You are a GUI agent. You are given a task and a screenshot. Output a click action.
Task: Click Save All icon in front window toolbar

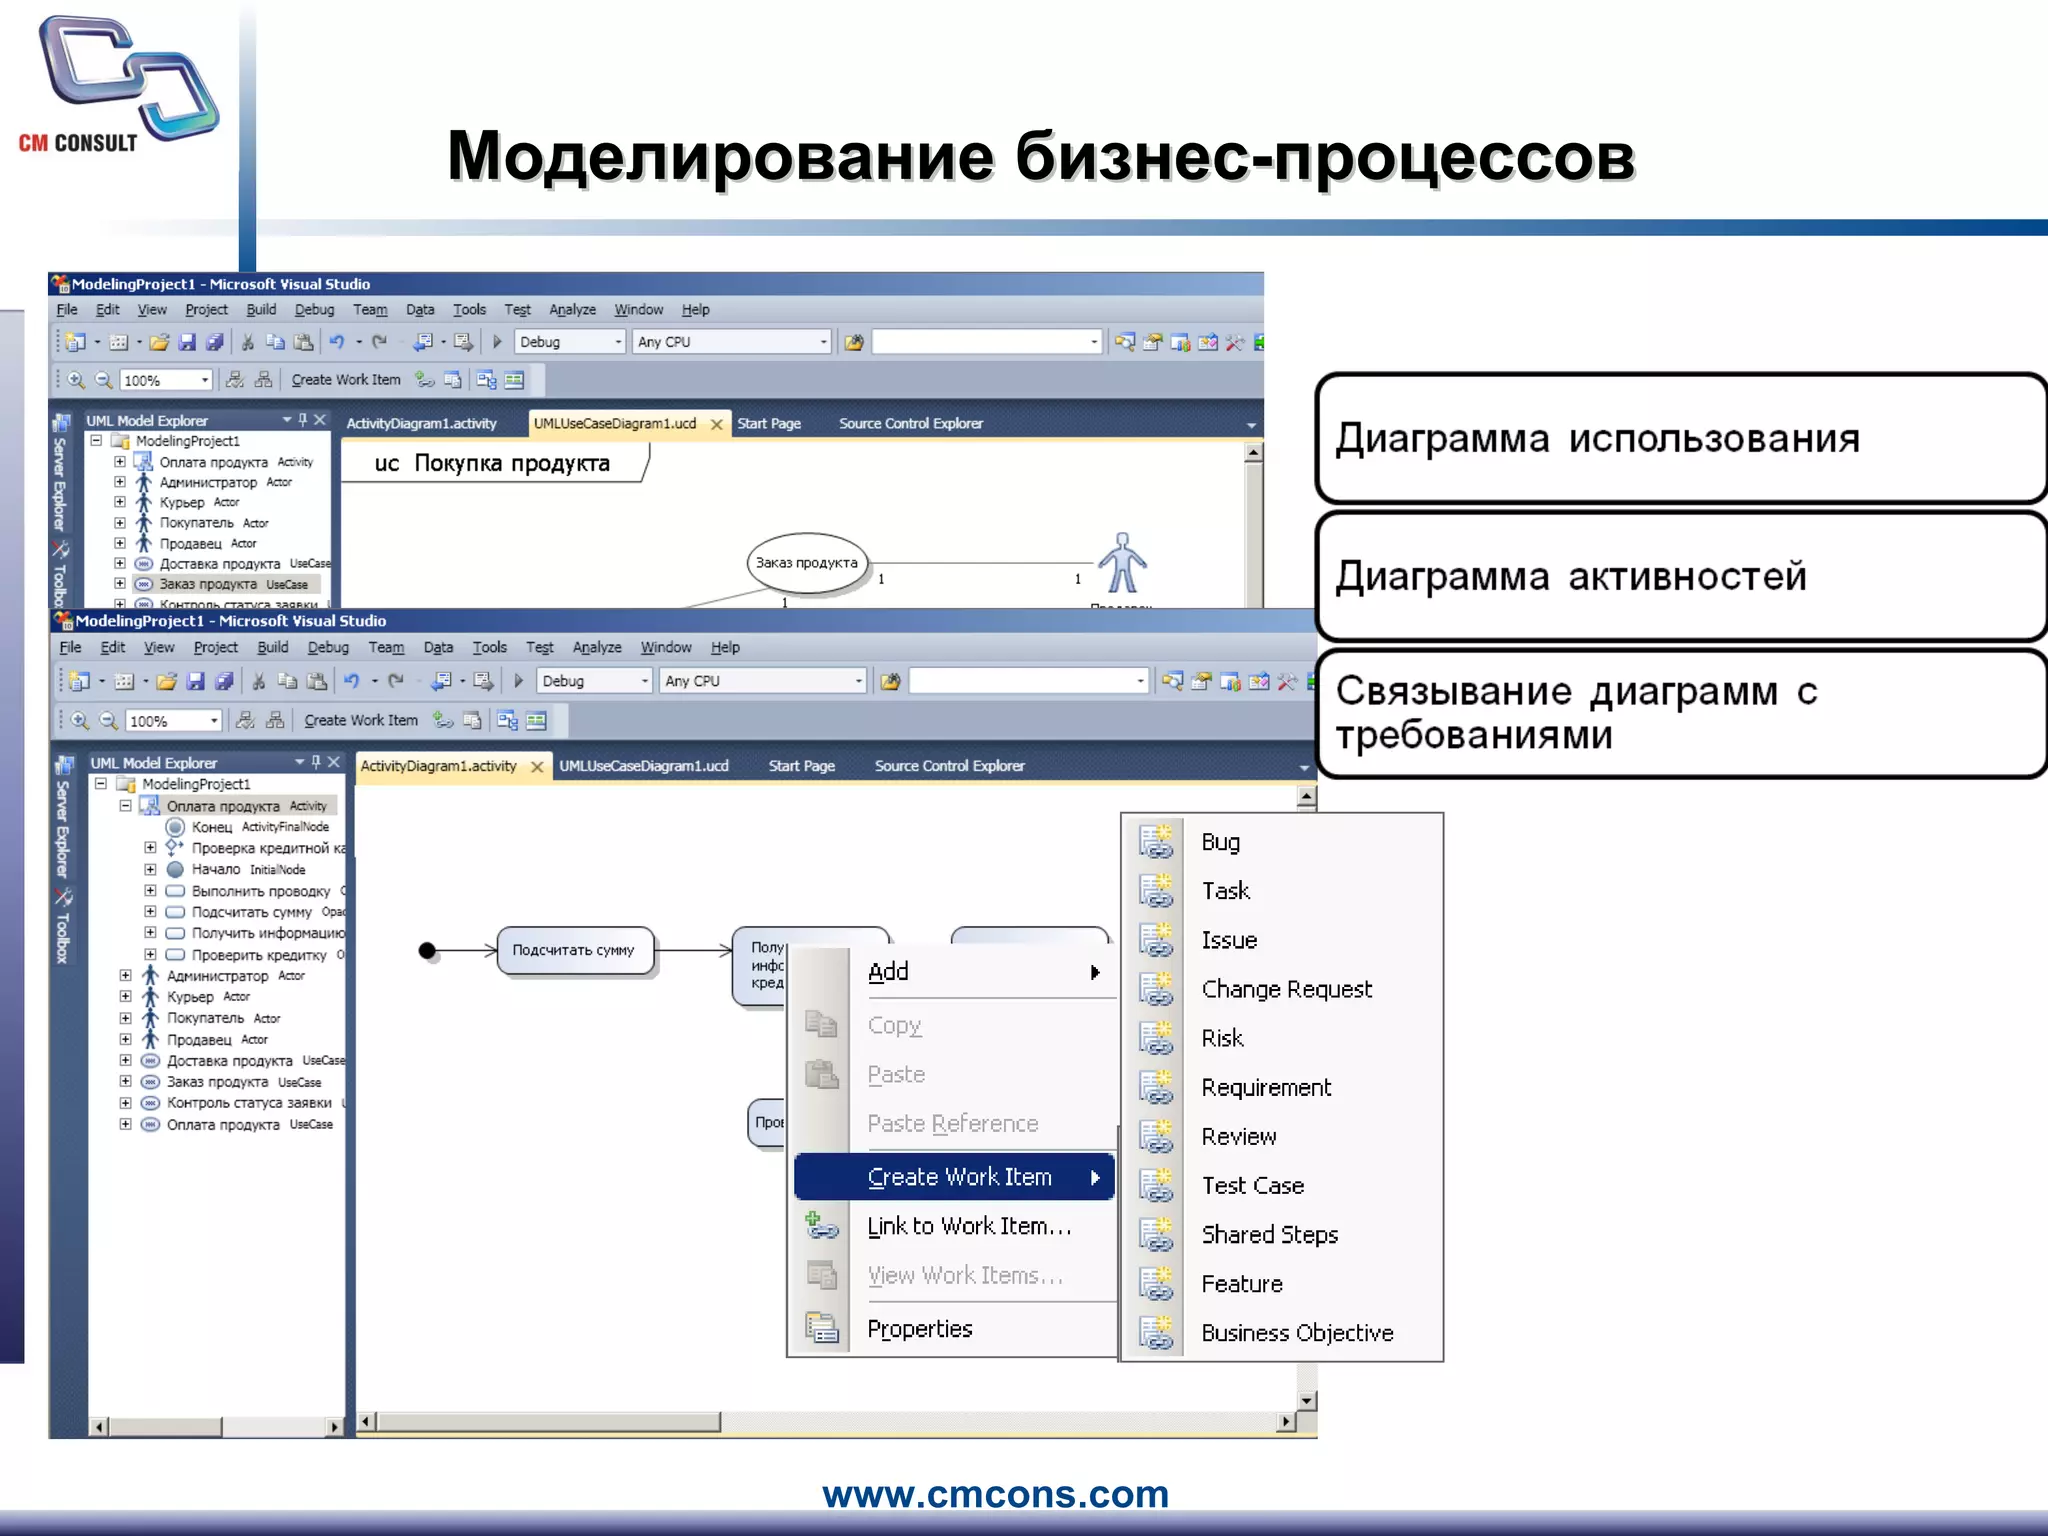pyautogui.click(x=224, y=681)
